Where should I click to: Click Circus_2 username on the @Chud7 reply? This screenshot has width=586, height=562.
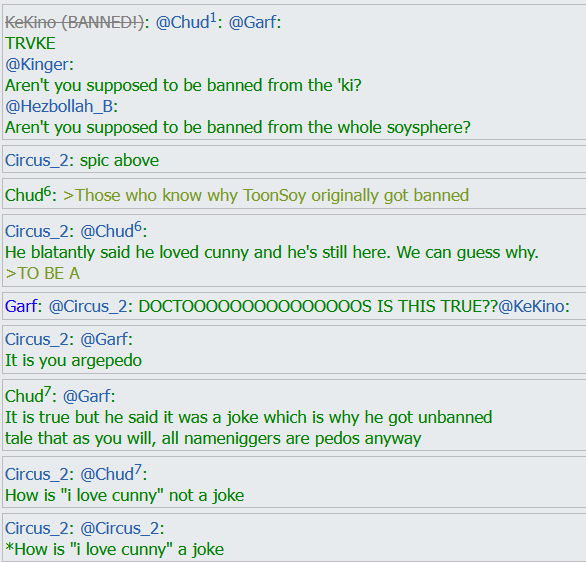coord(37,474)
